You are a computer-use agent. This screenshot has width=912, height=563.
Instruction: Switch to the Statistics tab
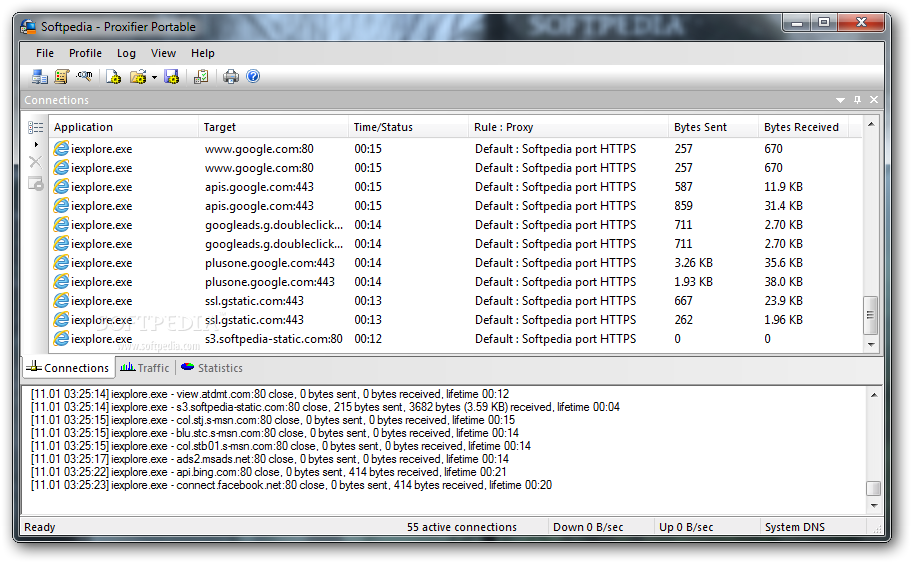point(212,368)
